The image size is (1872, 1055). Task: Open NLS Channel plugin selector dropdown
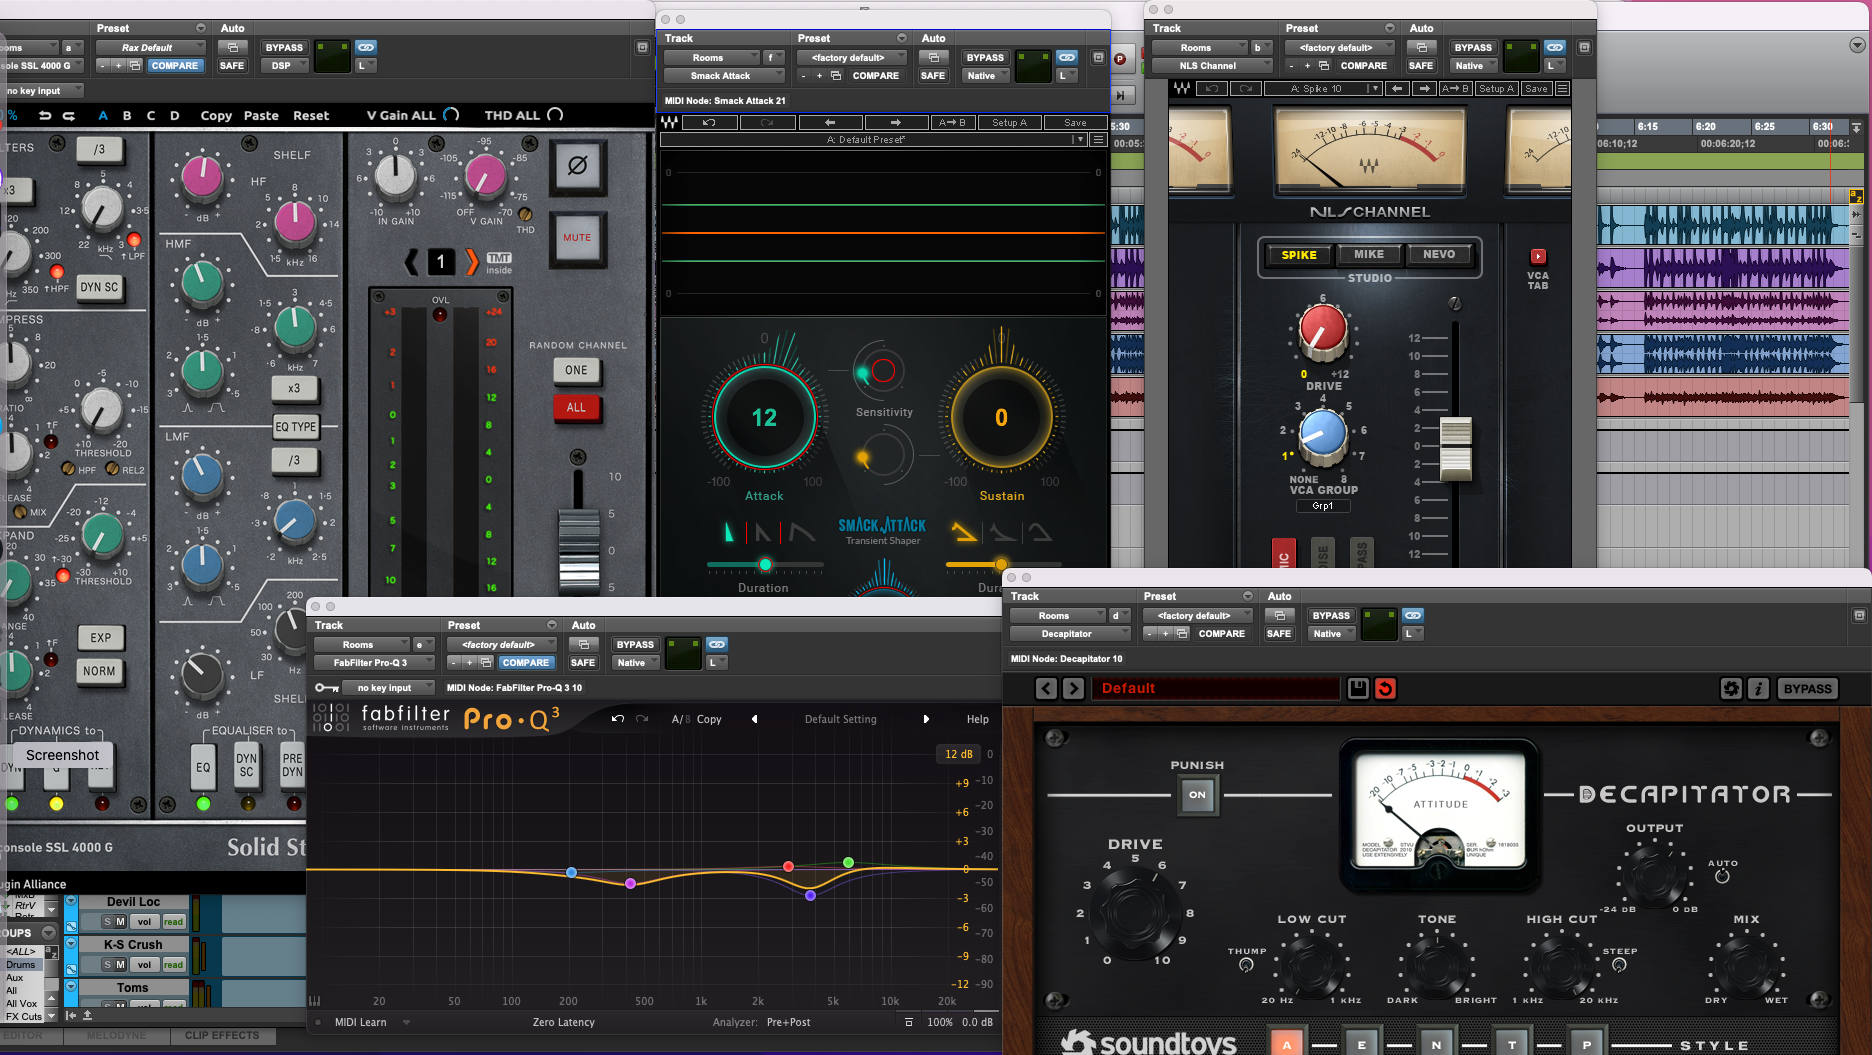point(1212,66)
